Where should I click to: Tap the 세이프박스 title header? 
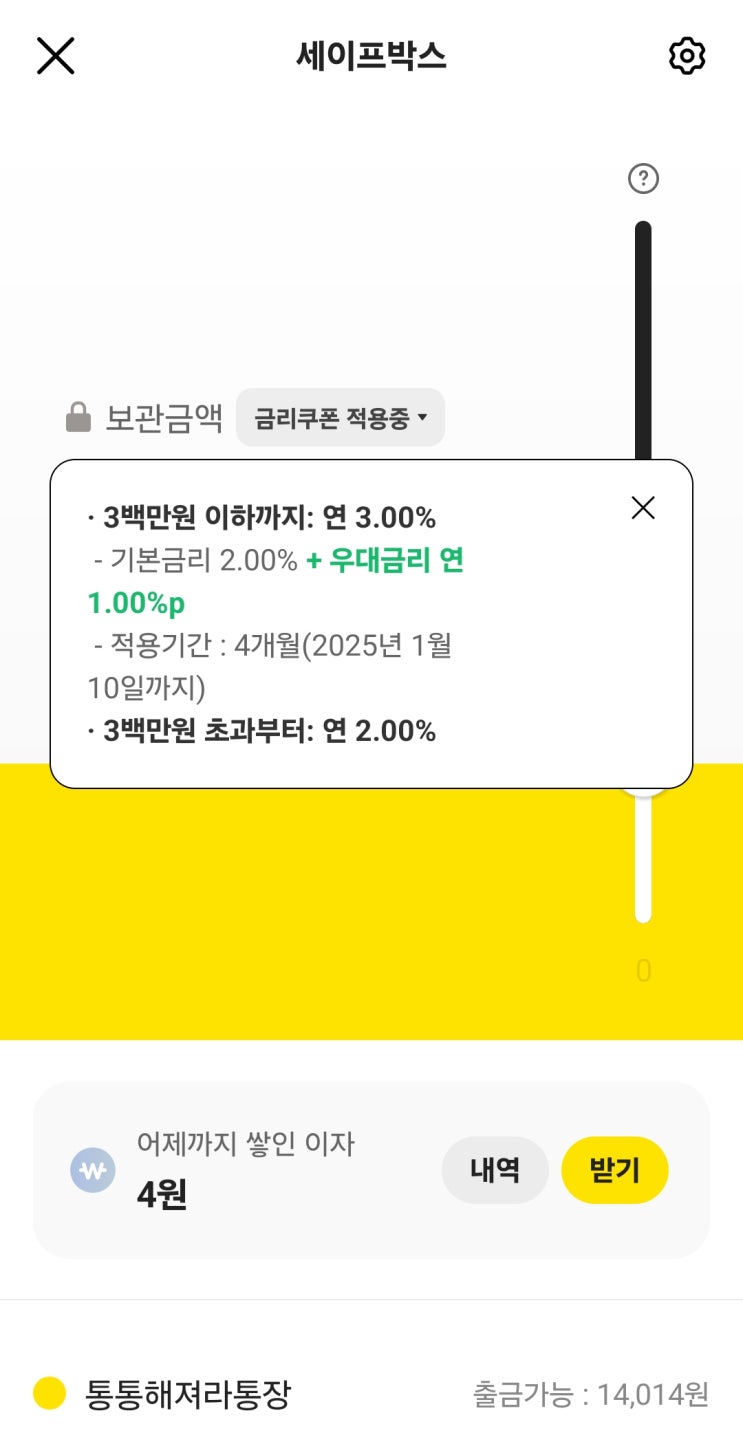tap(371, 57)
